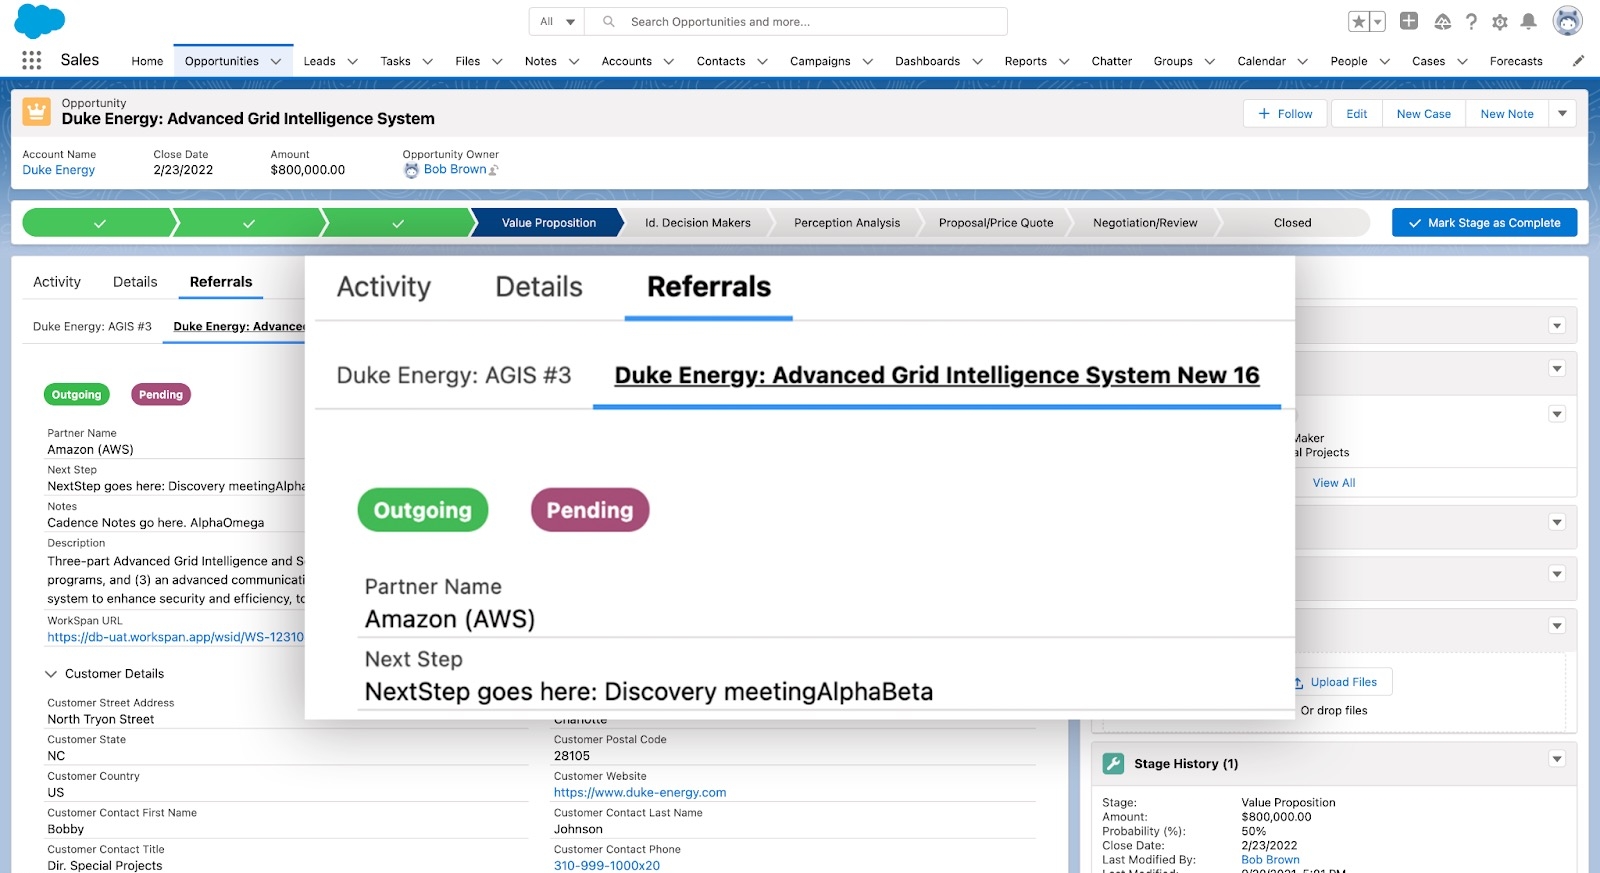Click the Favorites star icon
1600x873 pixels.
coord(1358,22)
